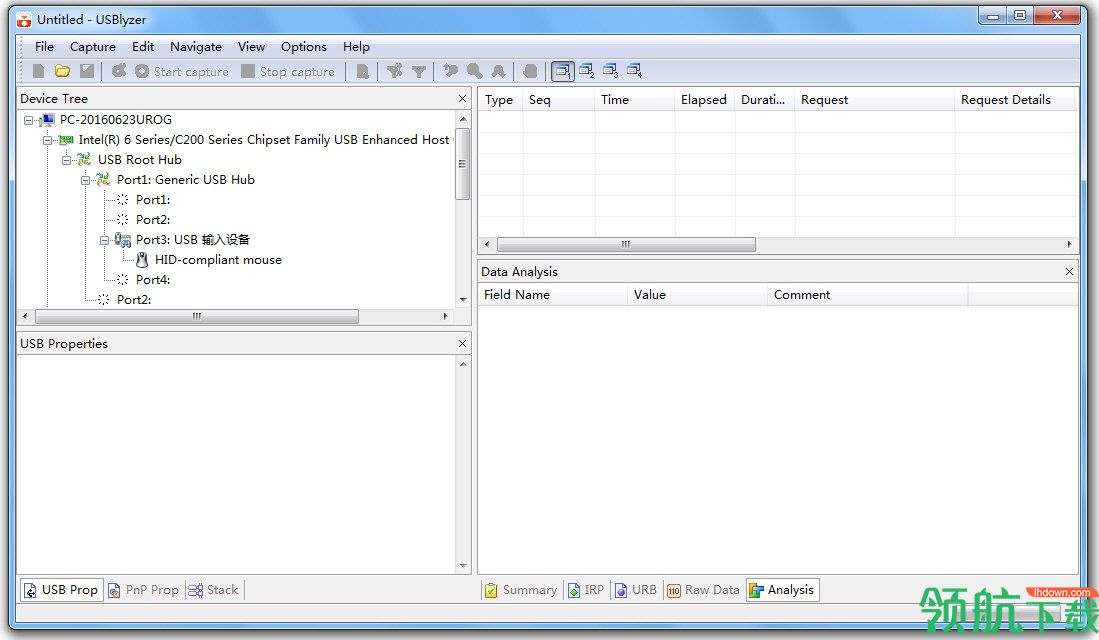Open the View menu

pyautogui.click(x=251, y=47)
